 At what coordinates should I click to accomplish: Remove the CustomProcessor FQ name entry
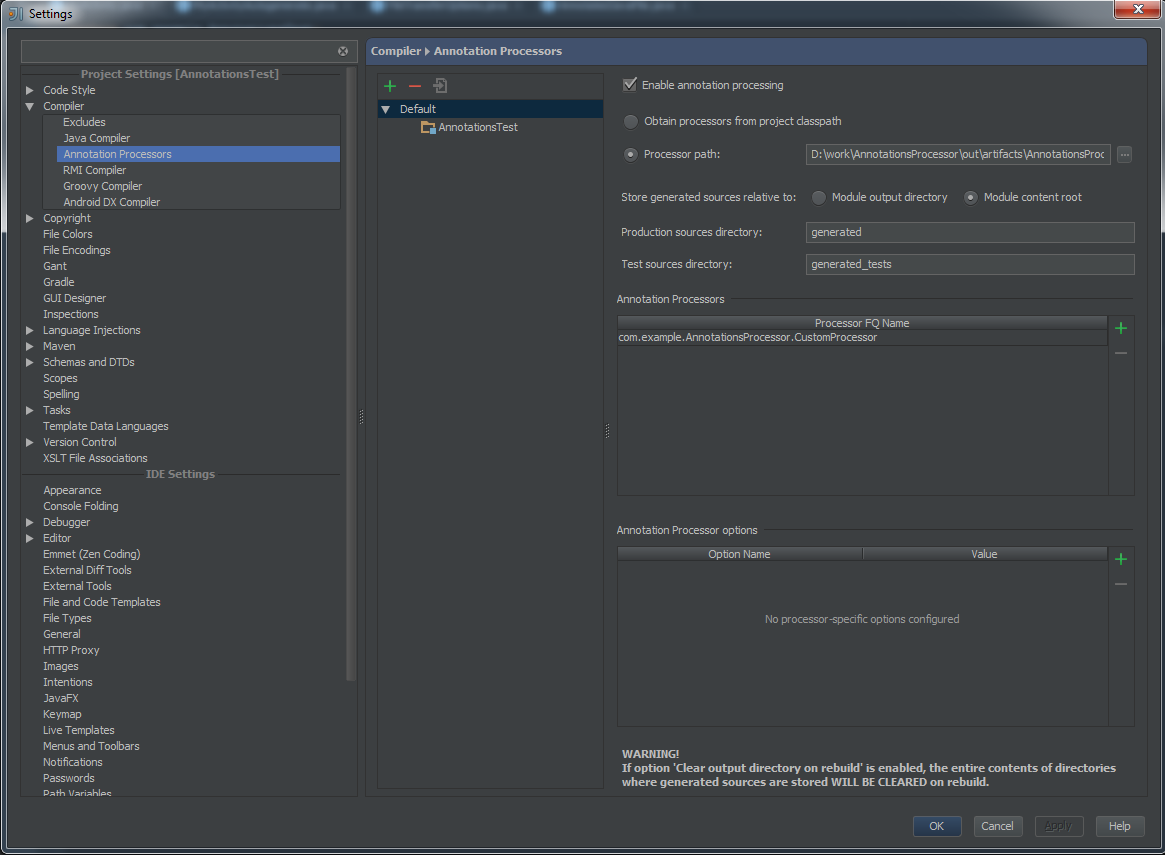click(1120, 352)
